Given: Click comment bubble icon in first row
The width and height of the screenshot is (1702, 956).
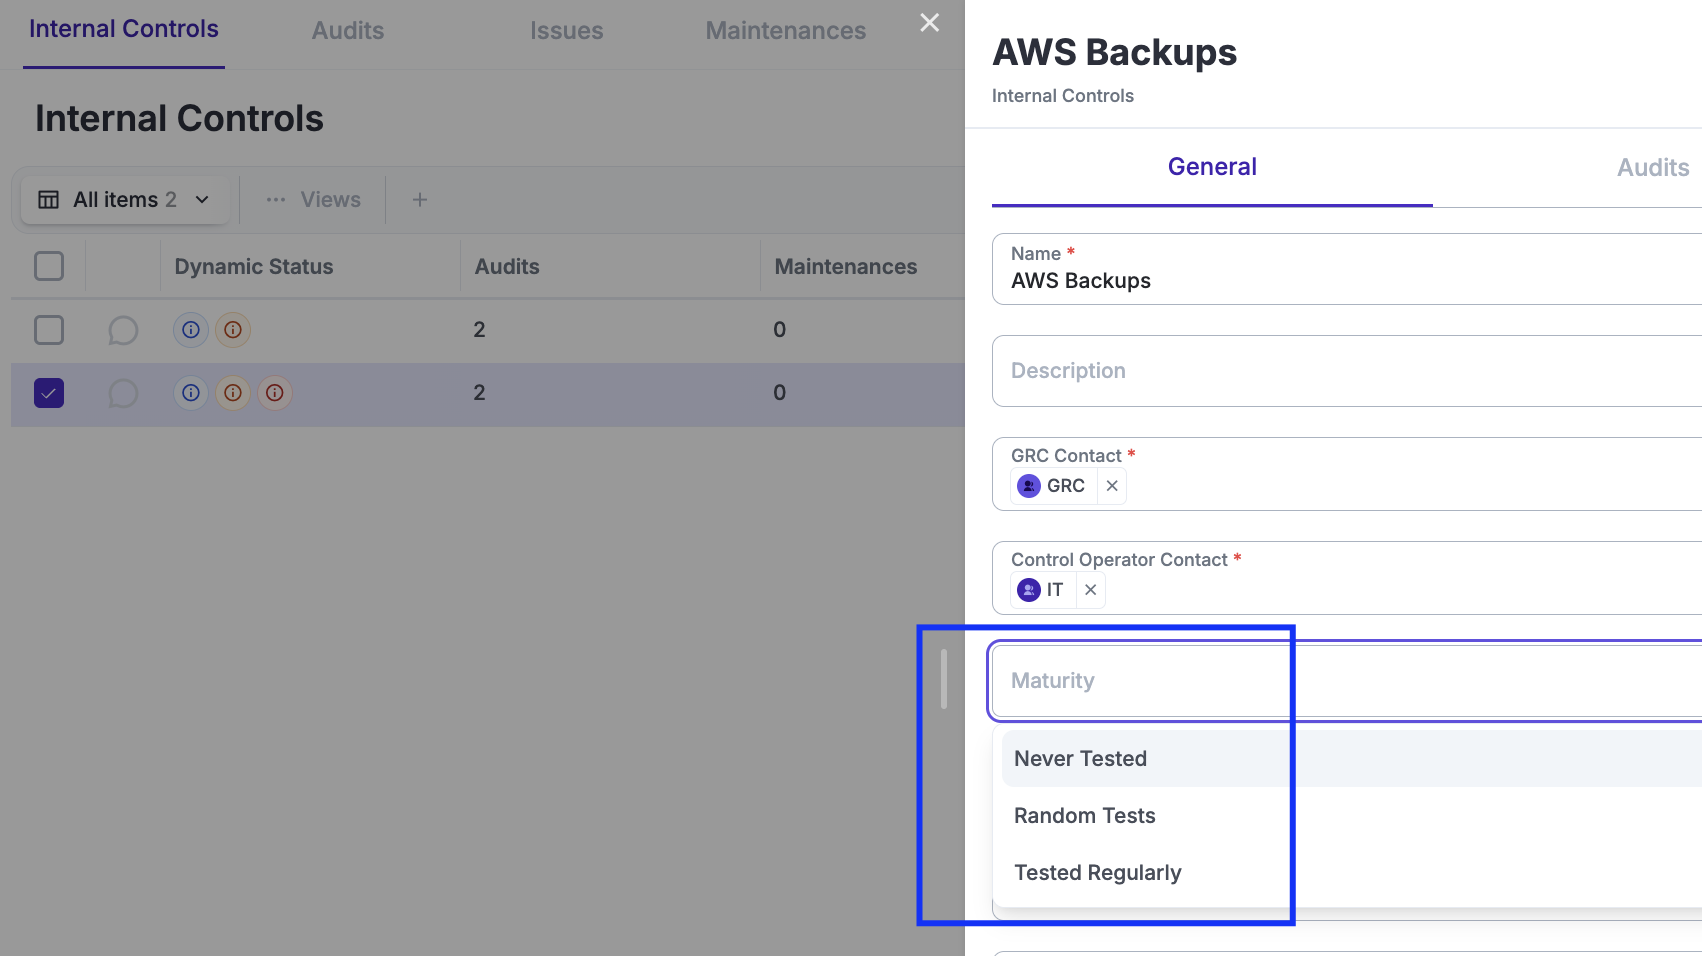Looking at the screenshot, I should (123, 330).
